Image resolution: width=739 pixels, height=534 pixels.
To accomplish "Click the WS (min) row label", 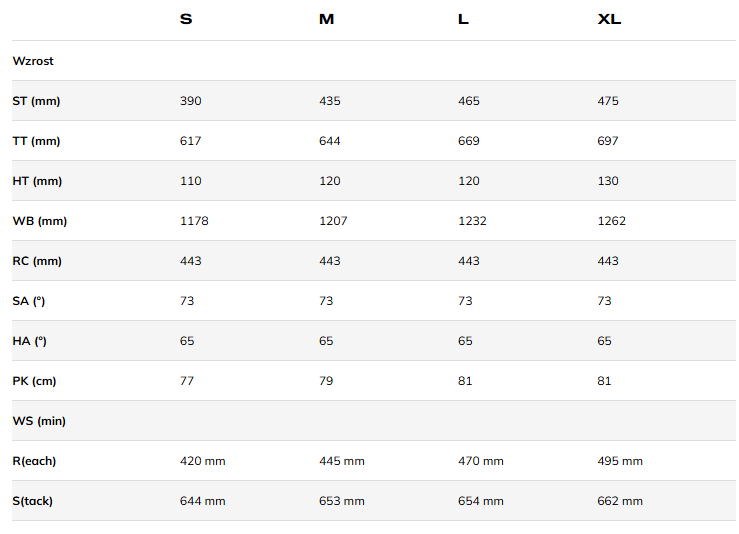I will pos(39,421).
